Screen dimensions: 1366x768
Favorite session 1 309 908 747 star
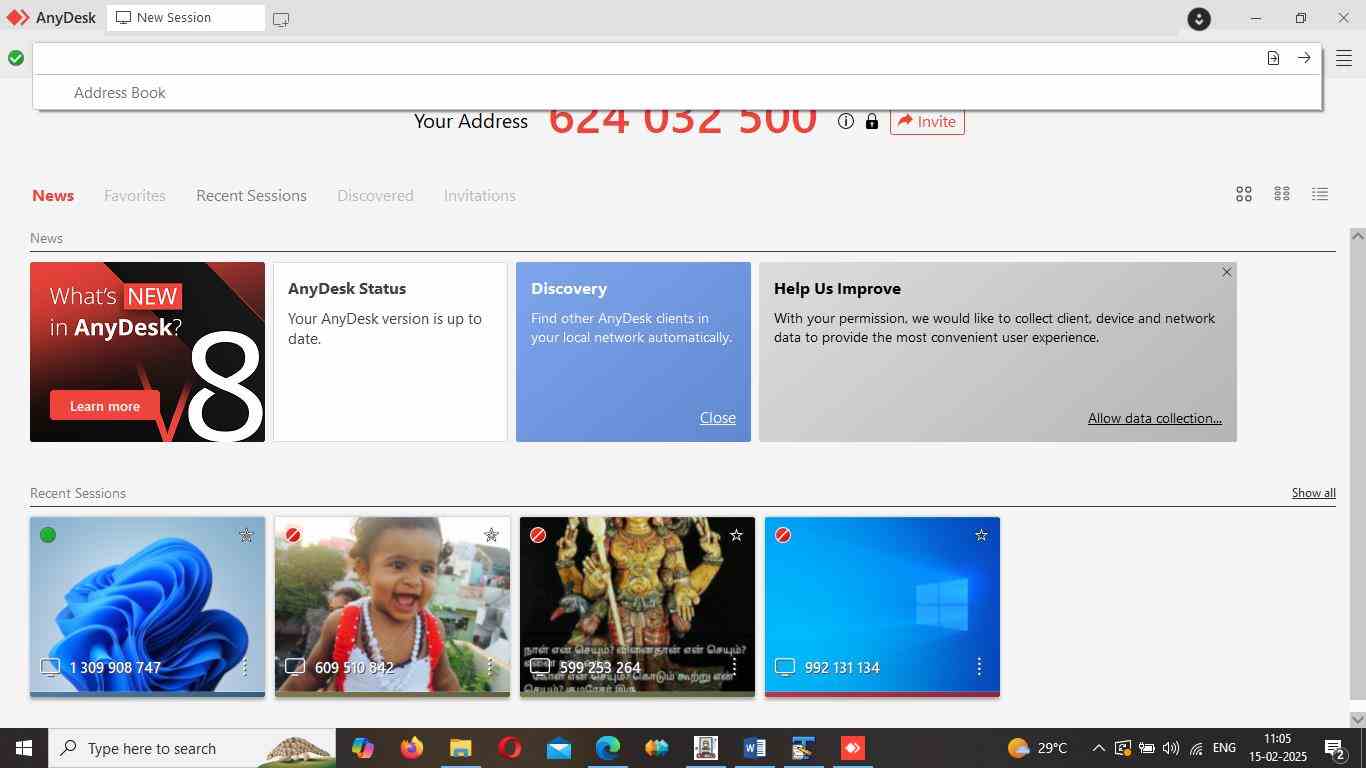246,535
